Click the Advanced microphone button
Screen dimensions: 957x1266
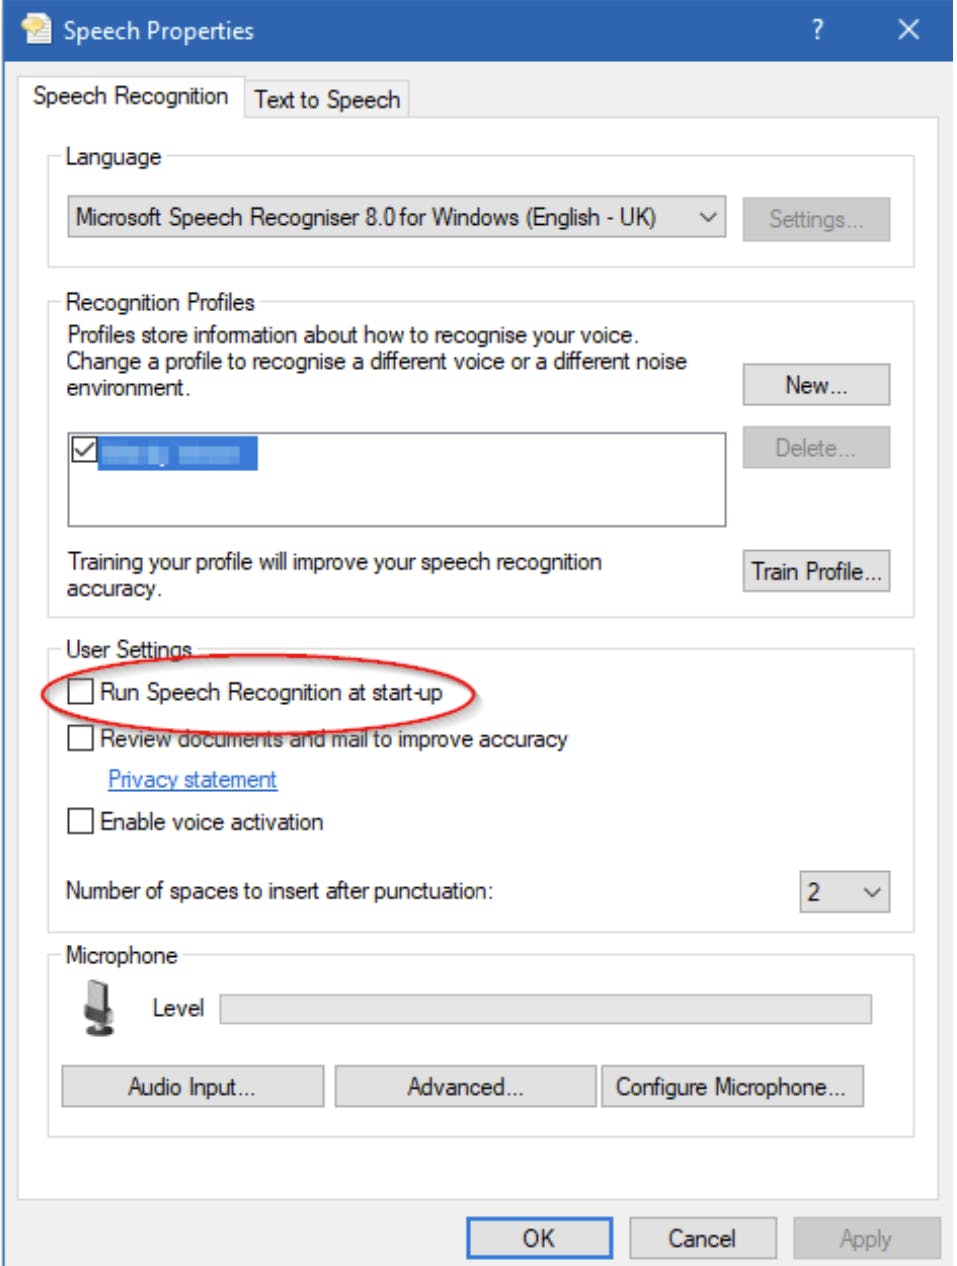(465, 1087)
